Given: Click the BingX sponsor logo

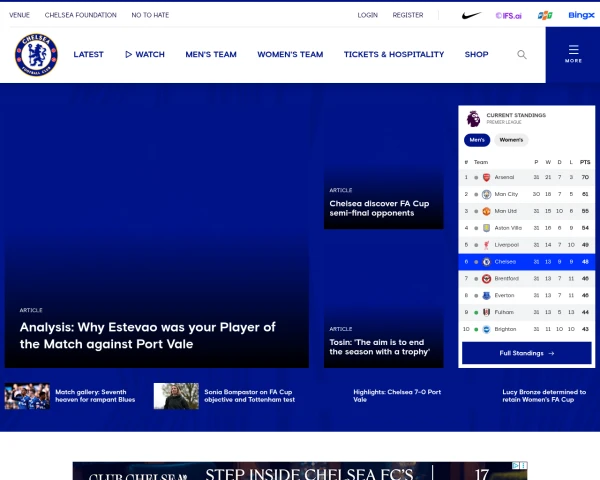Looking at the screenshot, I should [x=581, y=15].
